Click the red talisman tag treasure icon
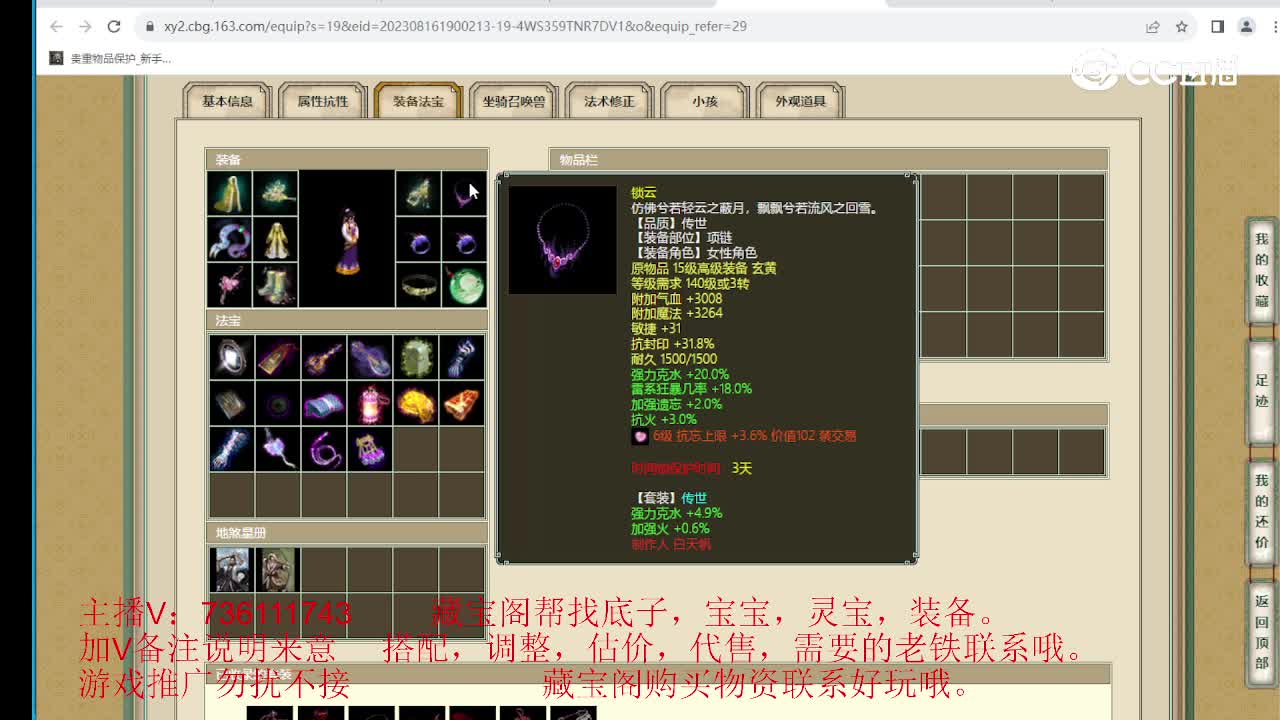This screenshot has height=720, width=1280. (277, 357)
